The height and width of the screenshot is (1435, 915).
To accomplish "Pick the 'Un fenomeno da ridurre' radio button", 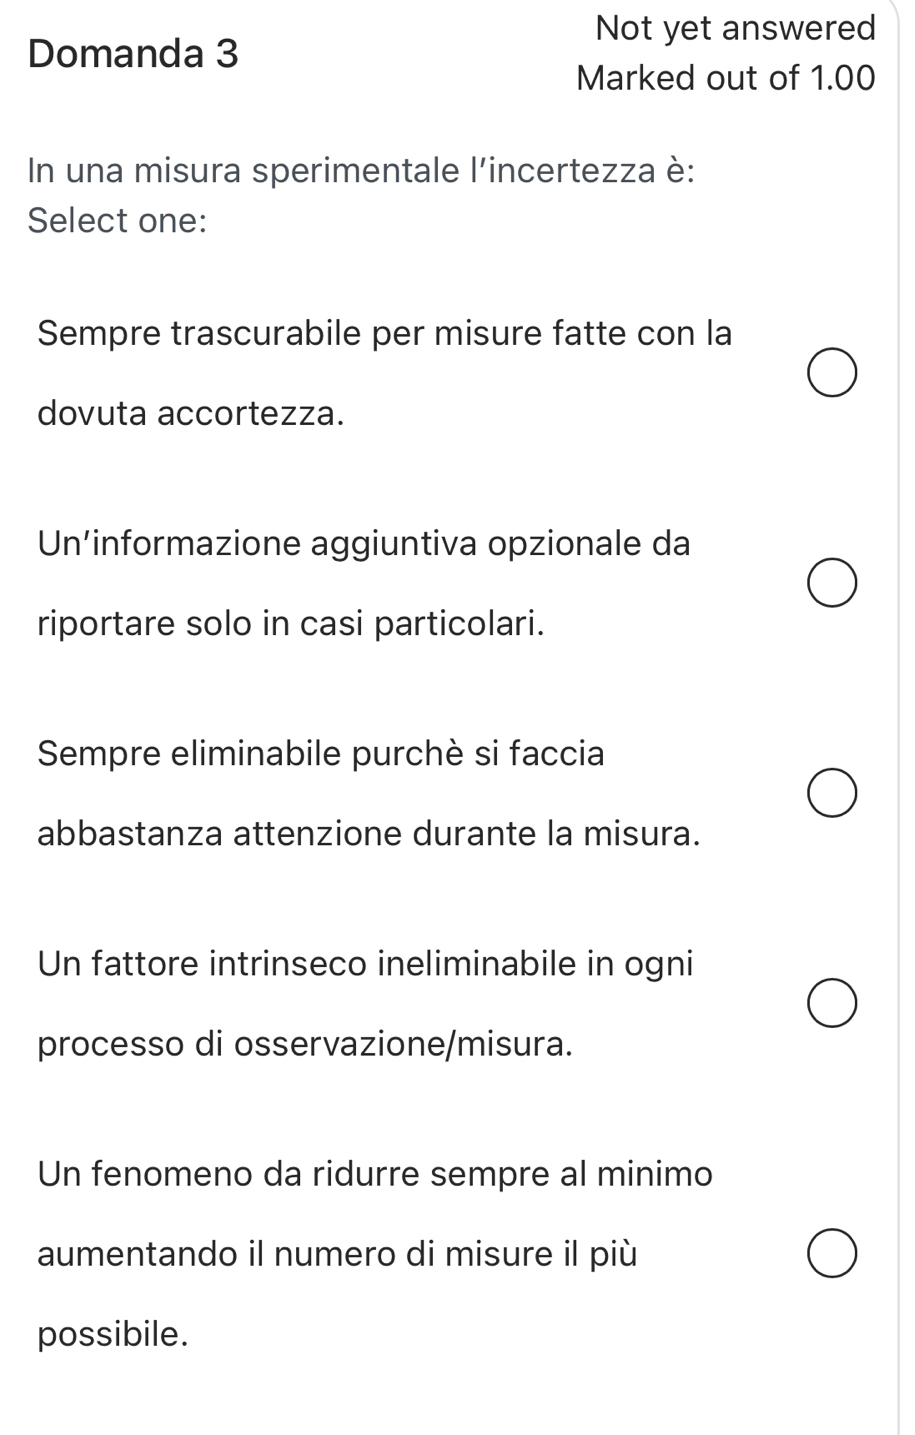I will point(832,1254).
